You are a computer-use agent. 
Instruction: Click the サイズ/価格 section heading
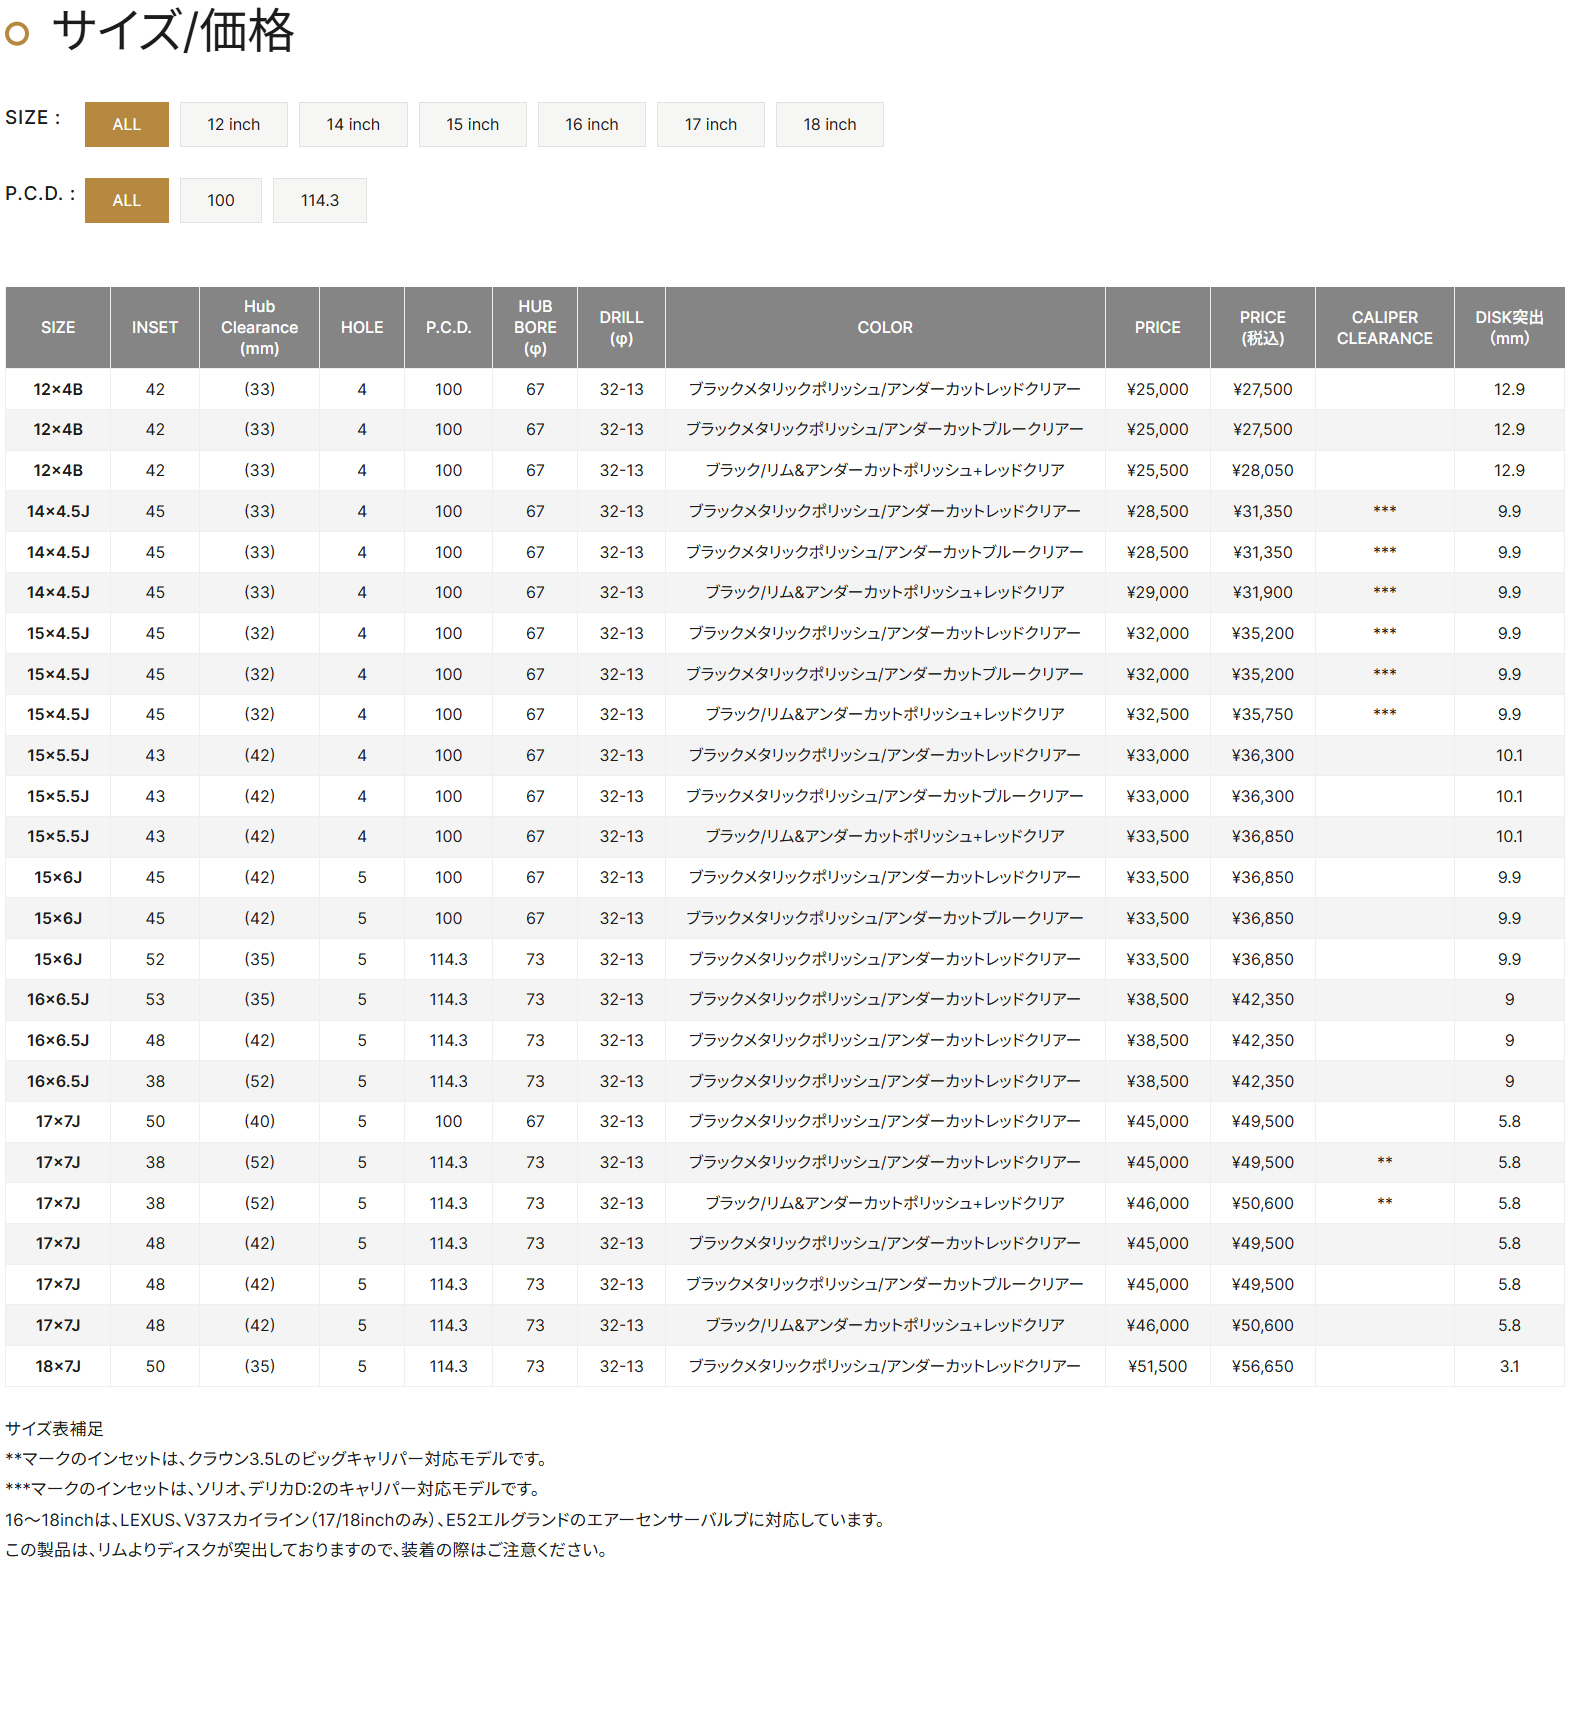pyautogui.click(x=172, y=31)
